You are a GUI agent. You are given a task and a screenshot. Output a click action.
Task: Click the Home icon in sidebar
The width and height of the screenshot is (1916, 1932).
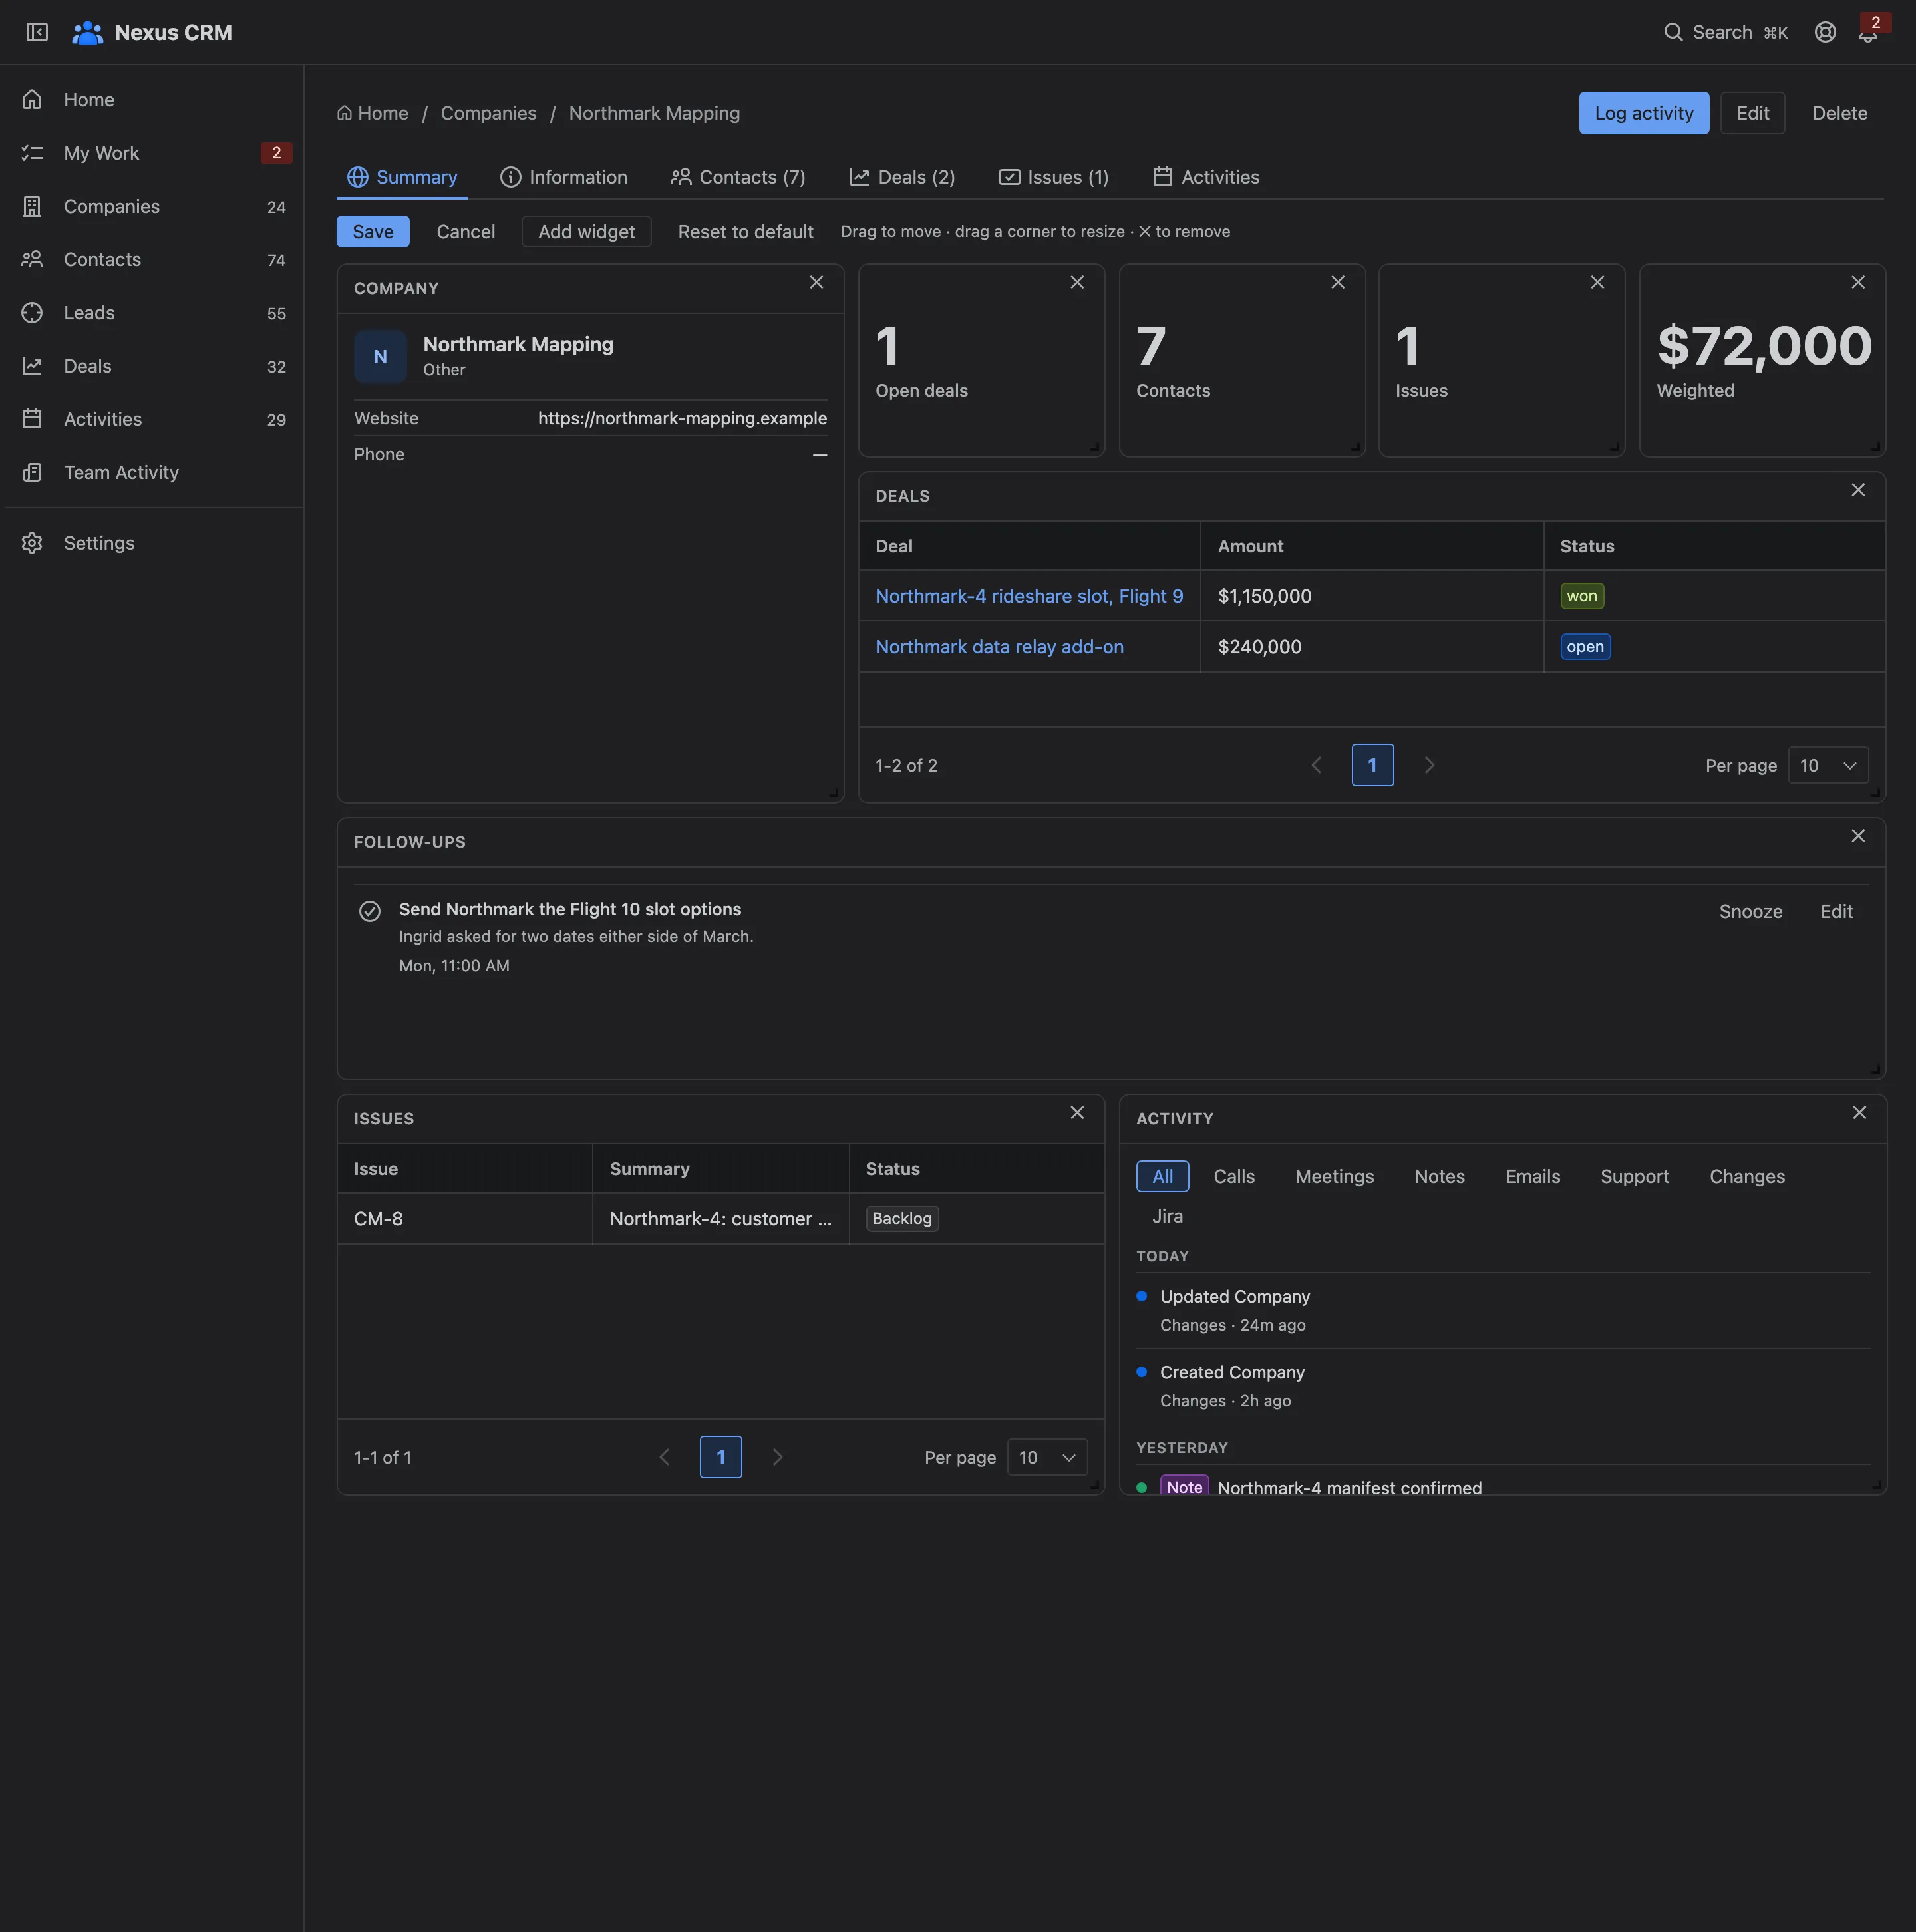pyautogui.click(x=32, y=100)
